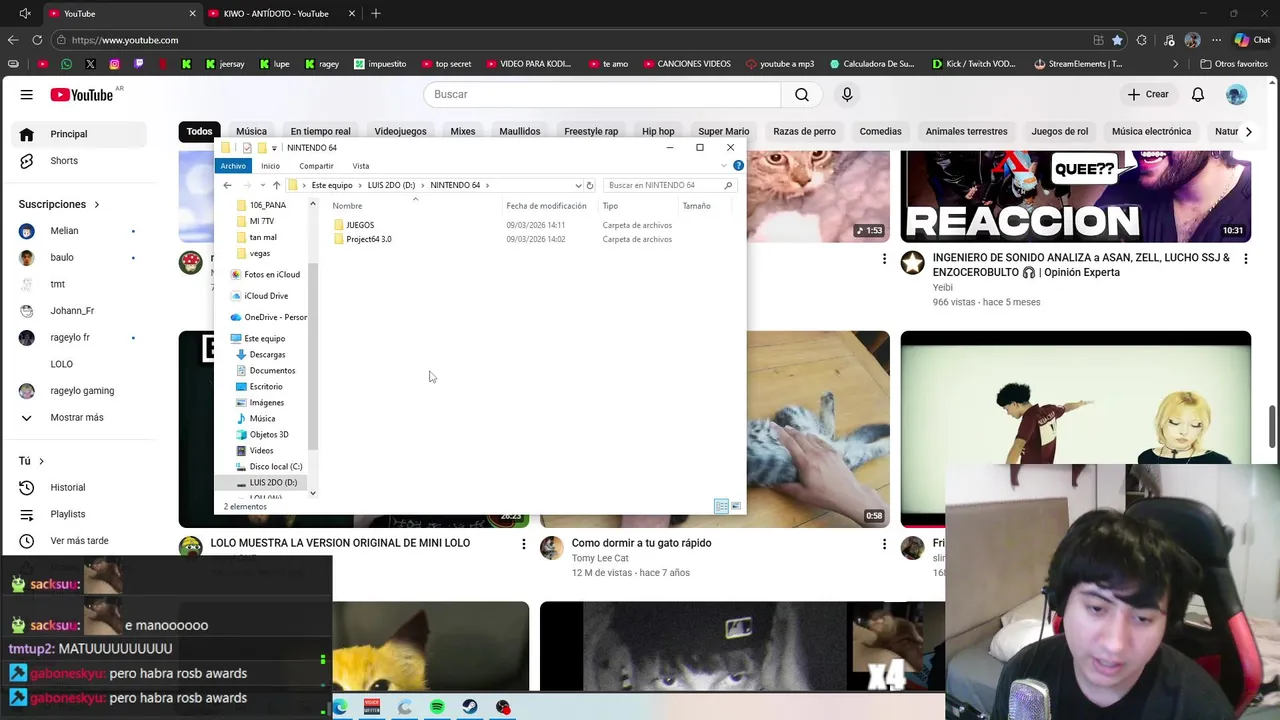The height and width of the screenshot is (720, 1280).
Task: Click the YouTube logo to go home
Action: click(x=82, y=94)
